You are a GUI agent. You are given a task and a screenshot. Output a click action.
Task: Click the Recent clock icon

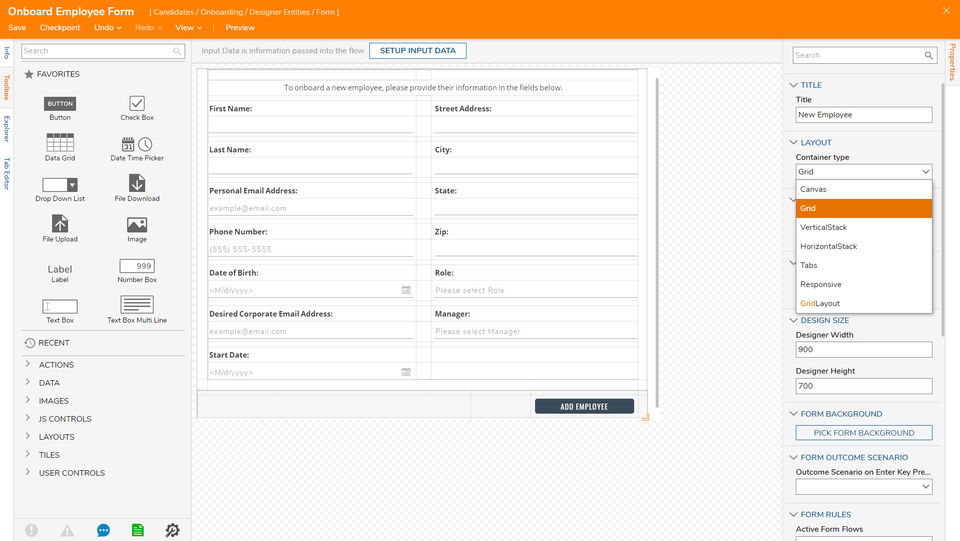coord(29,343)
